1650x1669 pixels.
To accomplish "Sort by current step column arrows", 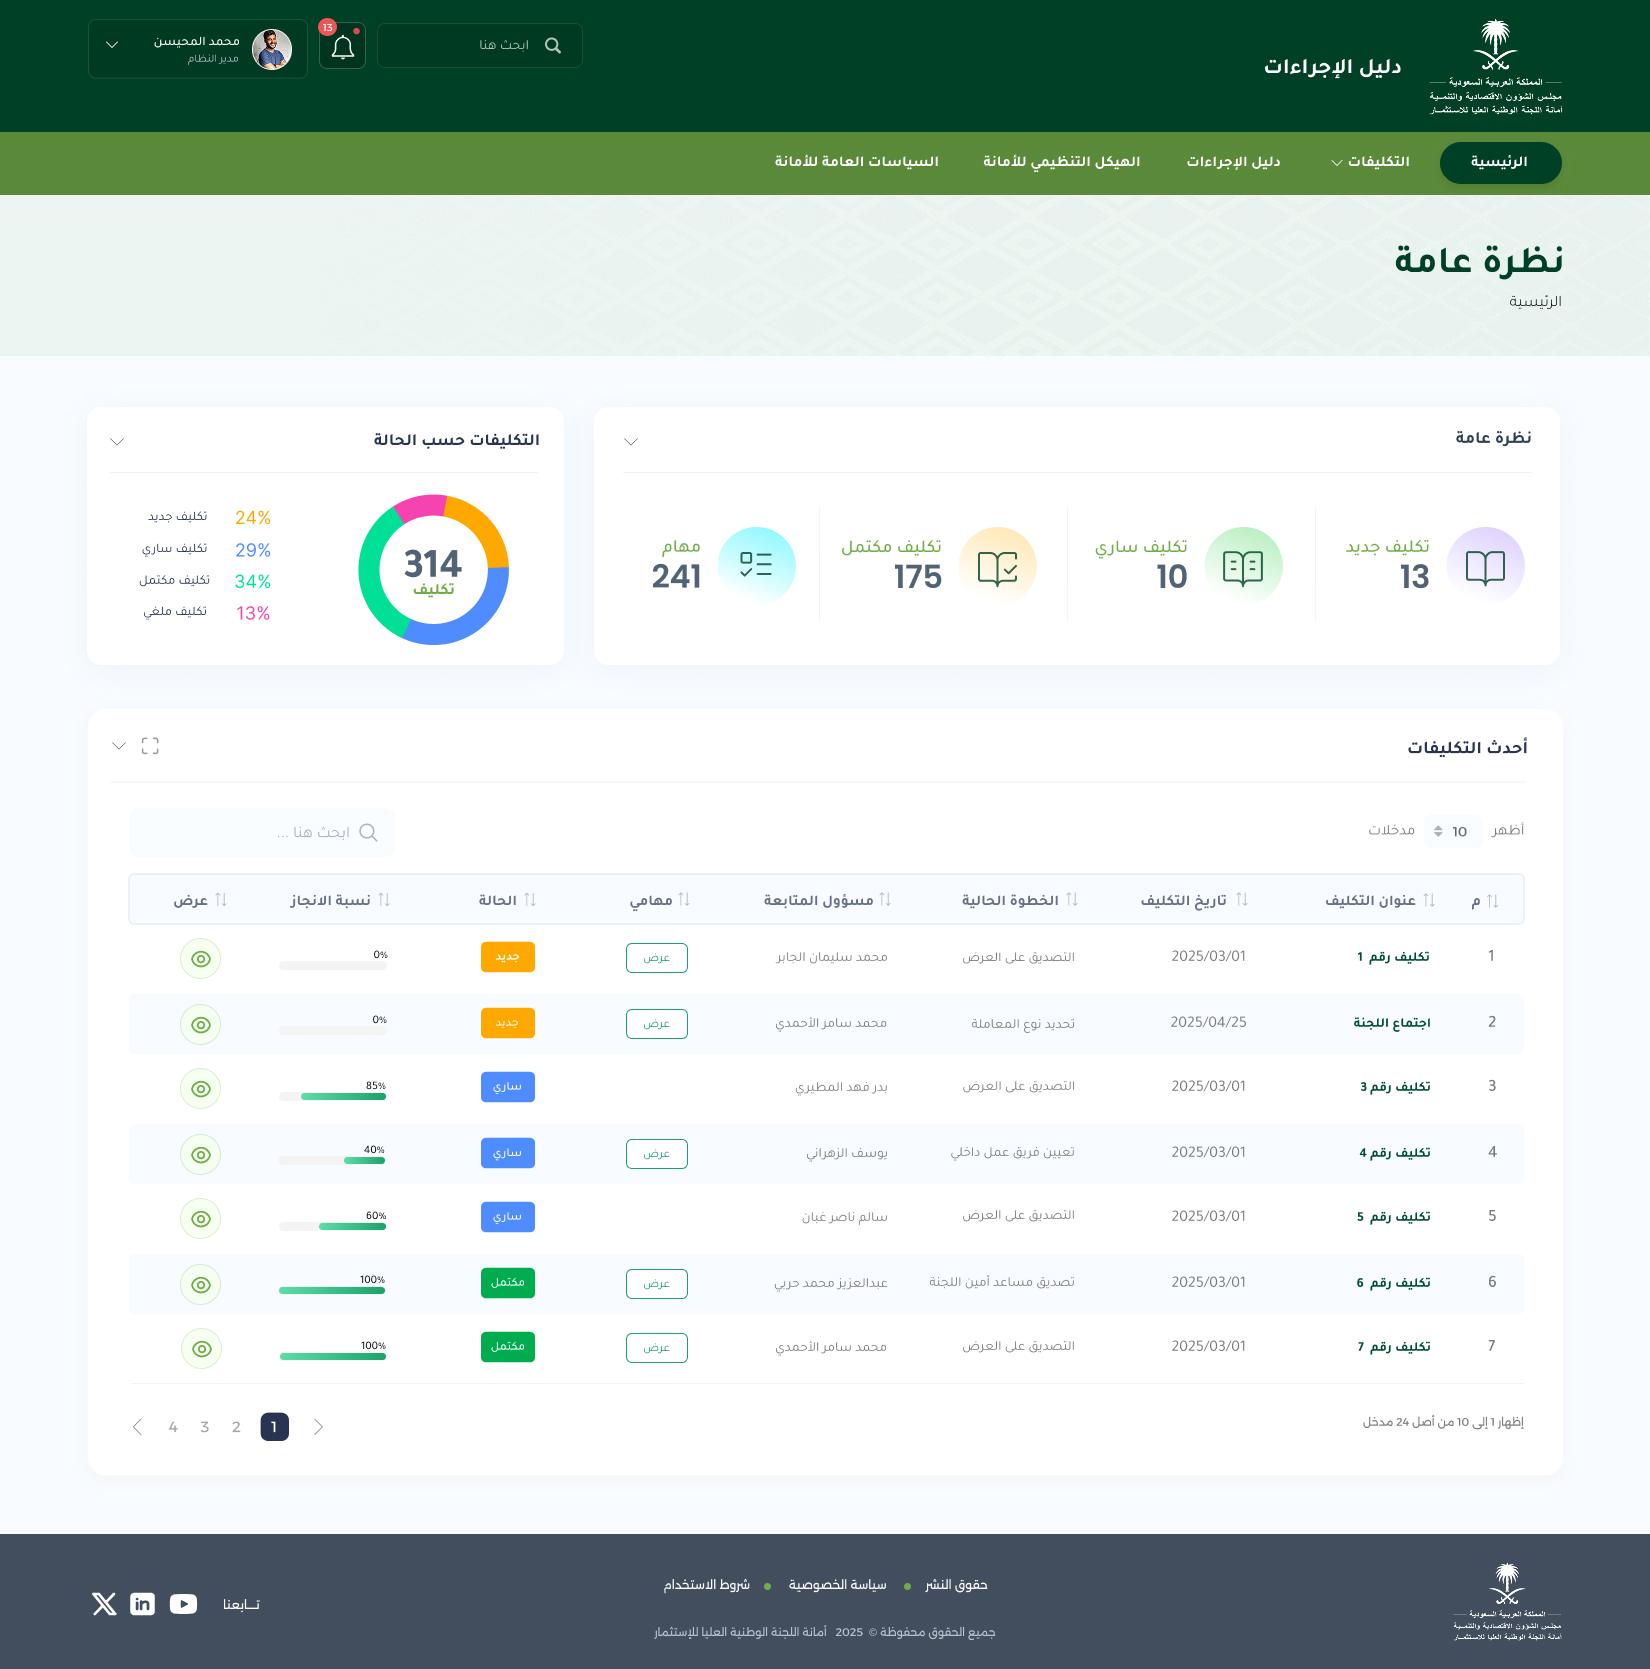I will coord(1072,899).
